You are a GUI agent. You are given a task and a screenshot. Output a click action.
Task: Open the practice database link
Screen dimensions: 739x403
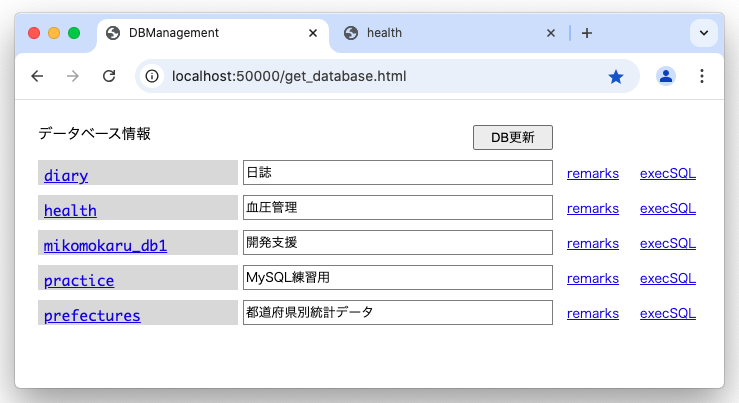click(x=79, y=280)
